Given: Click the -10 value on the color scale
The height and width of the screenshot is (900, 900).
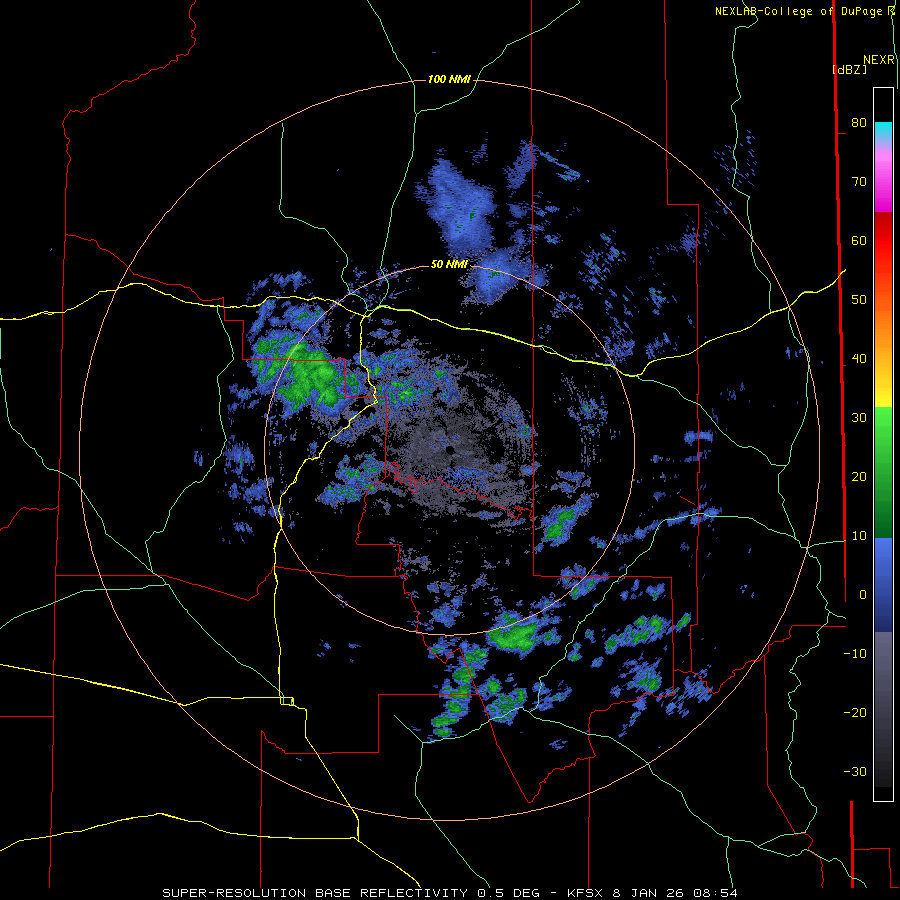Looking at the screenshot, I should coord(855,653).
